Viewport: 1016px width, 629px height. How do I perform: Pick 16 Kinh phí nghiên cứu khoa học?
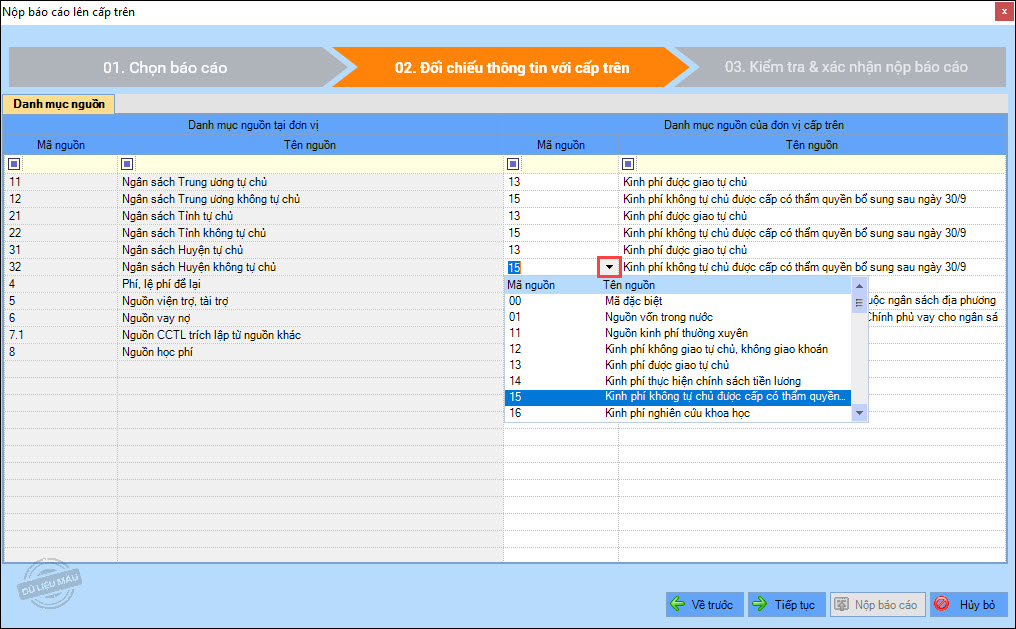pos(677,413)
